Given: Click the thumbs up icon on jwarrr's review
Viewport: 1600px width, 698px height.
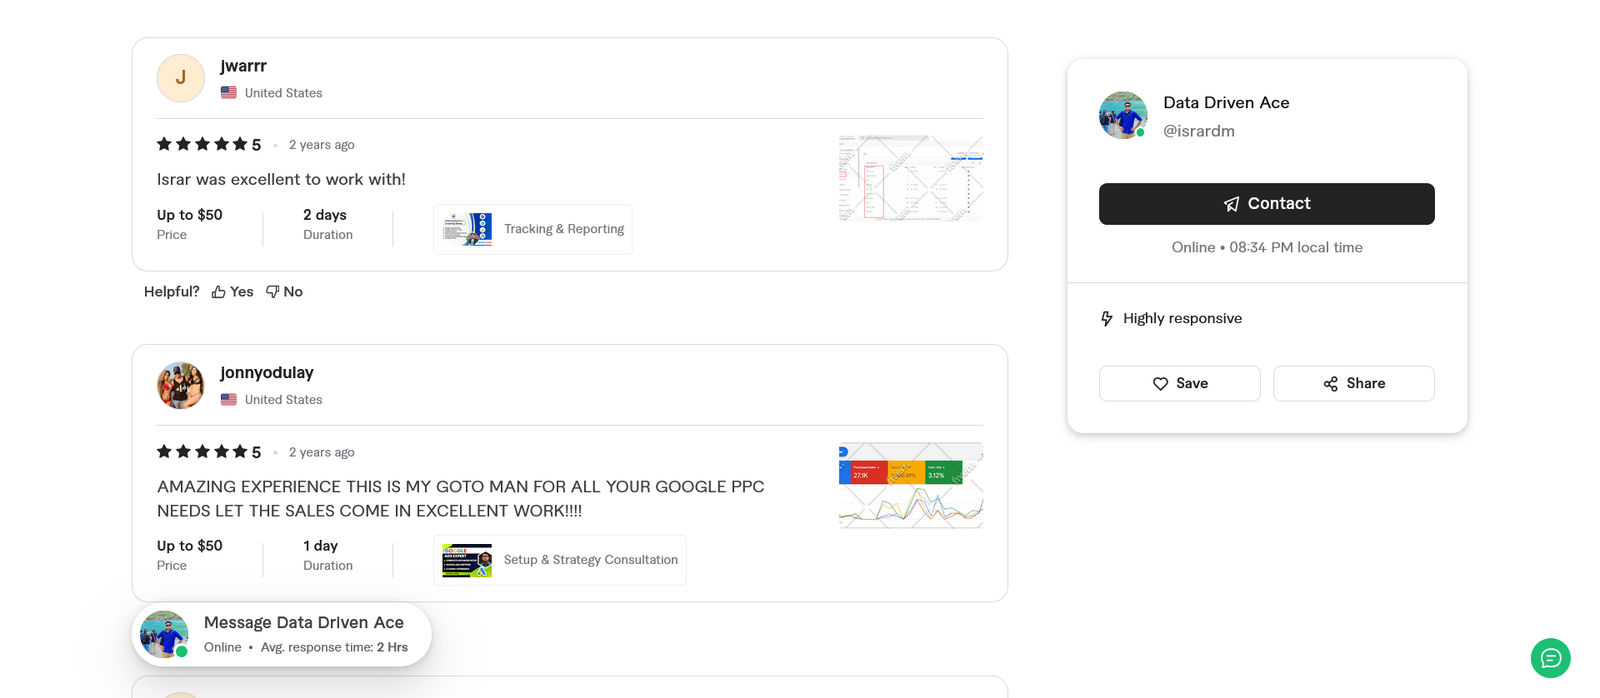Looking at the screenshot, I should pos(217,291).
